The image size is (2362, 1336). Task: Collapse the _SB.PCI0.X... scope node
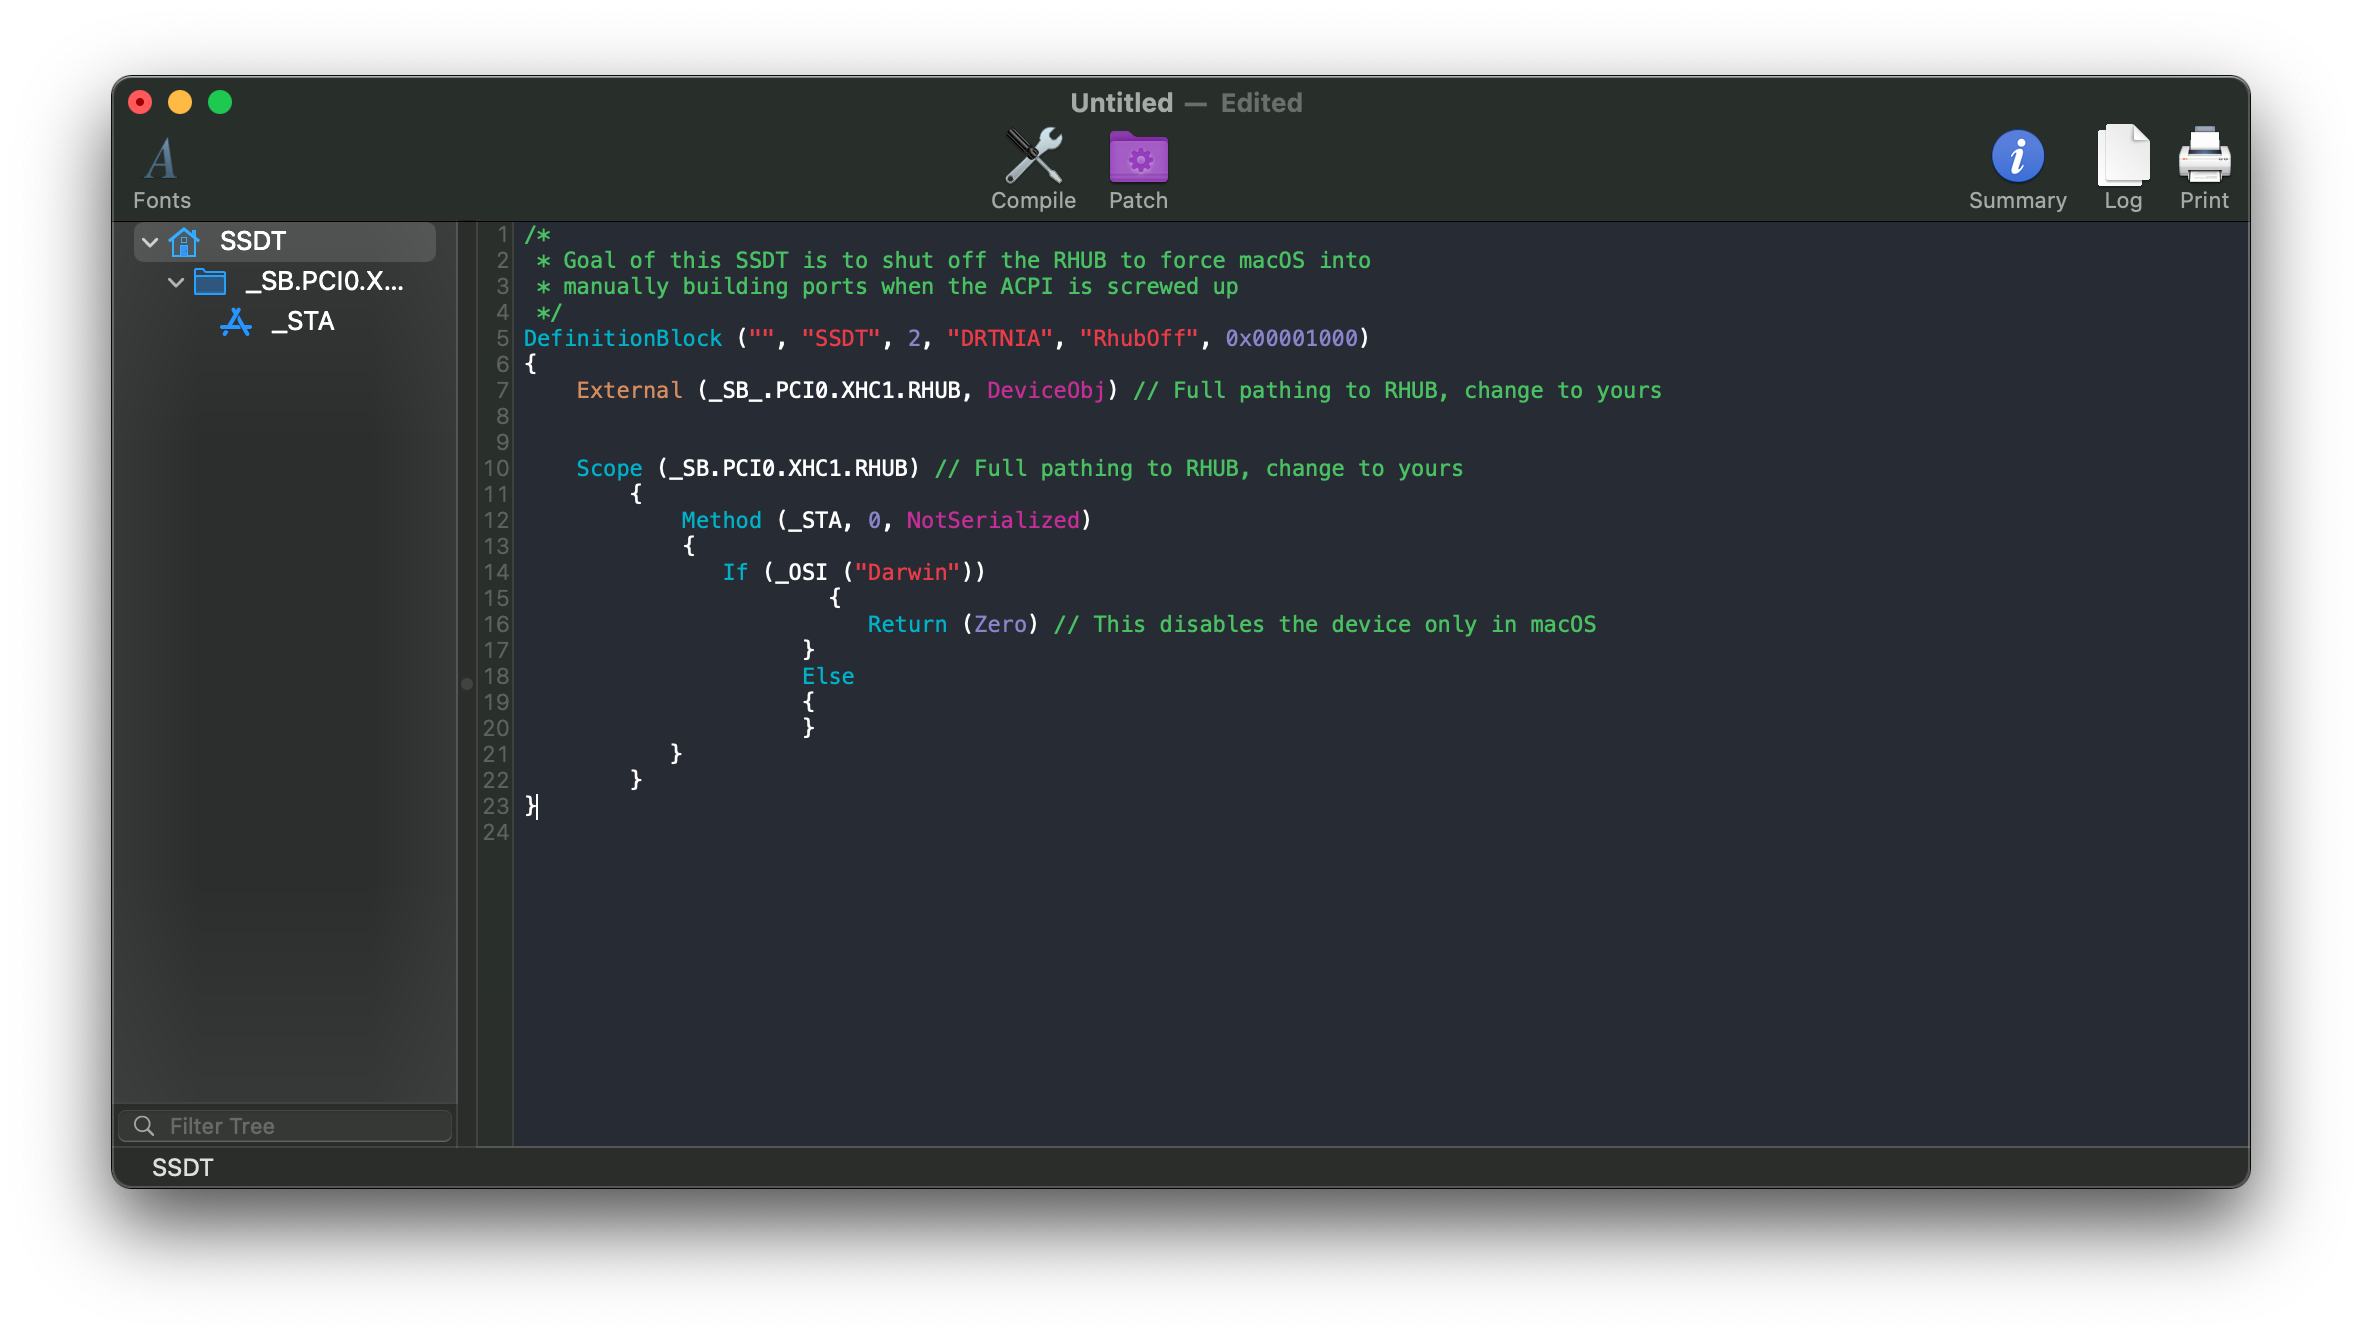tap(176, 282)
